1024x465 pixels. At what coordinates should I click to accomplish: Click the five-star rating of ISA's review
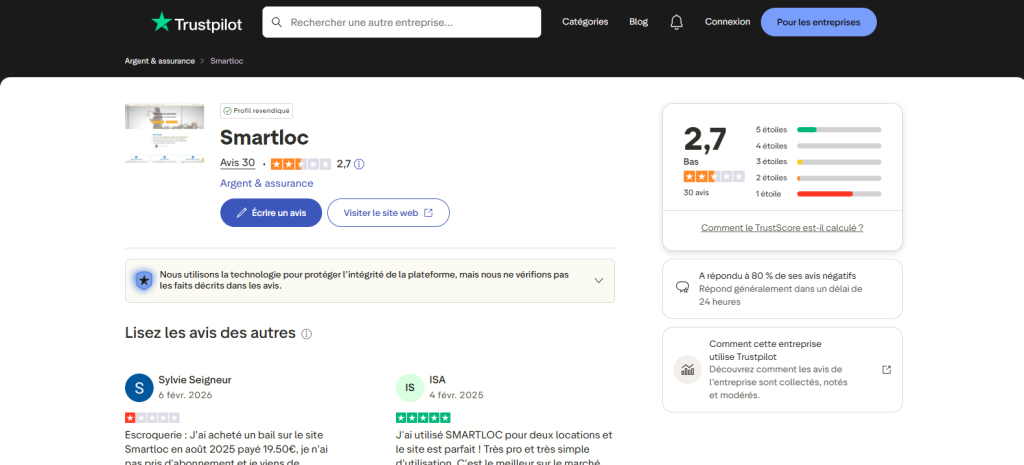pyautogui.click(x=423, y=418)
